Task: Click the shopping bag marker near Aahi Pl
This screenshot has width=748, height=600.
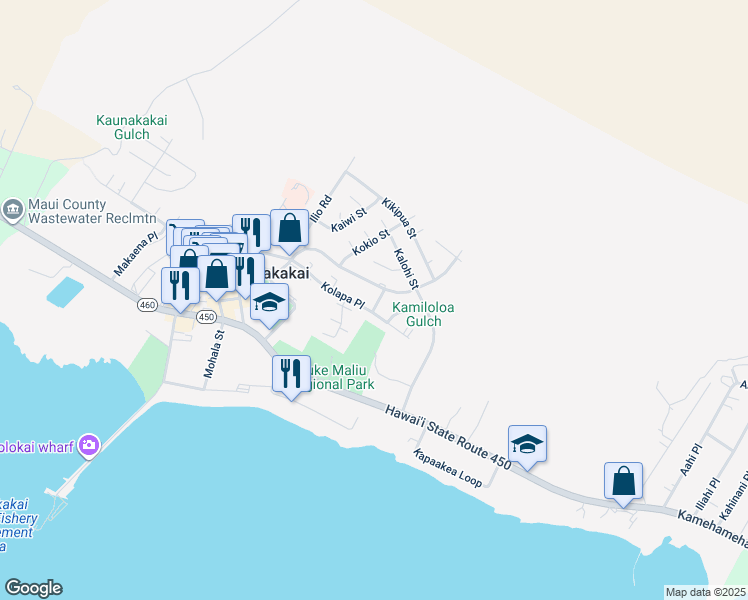Action: click(623, 483)
